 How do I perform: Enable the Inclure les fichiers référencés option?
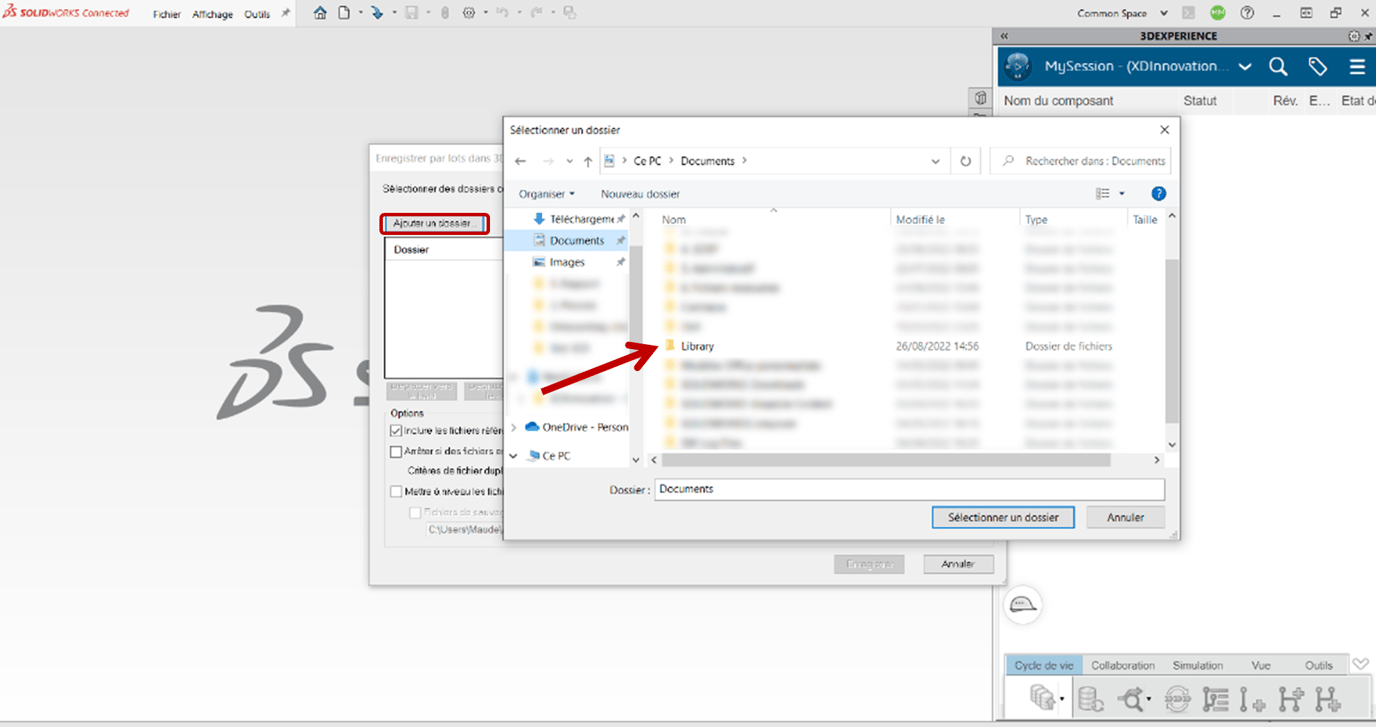[x=394, y=431]
